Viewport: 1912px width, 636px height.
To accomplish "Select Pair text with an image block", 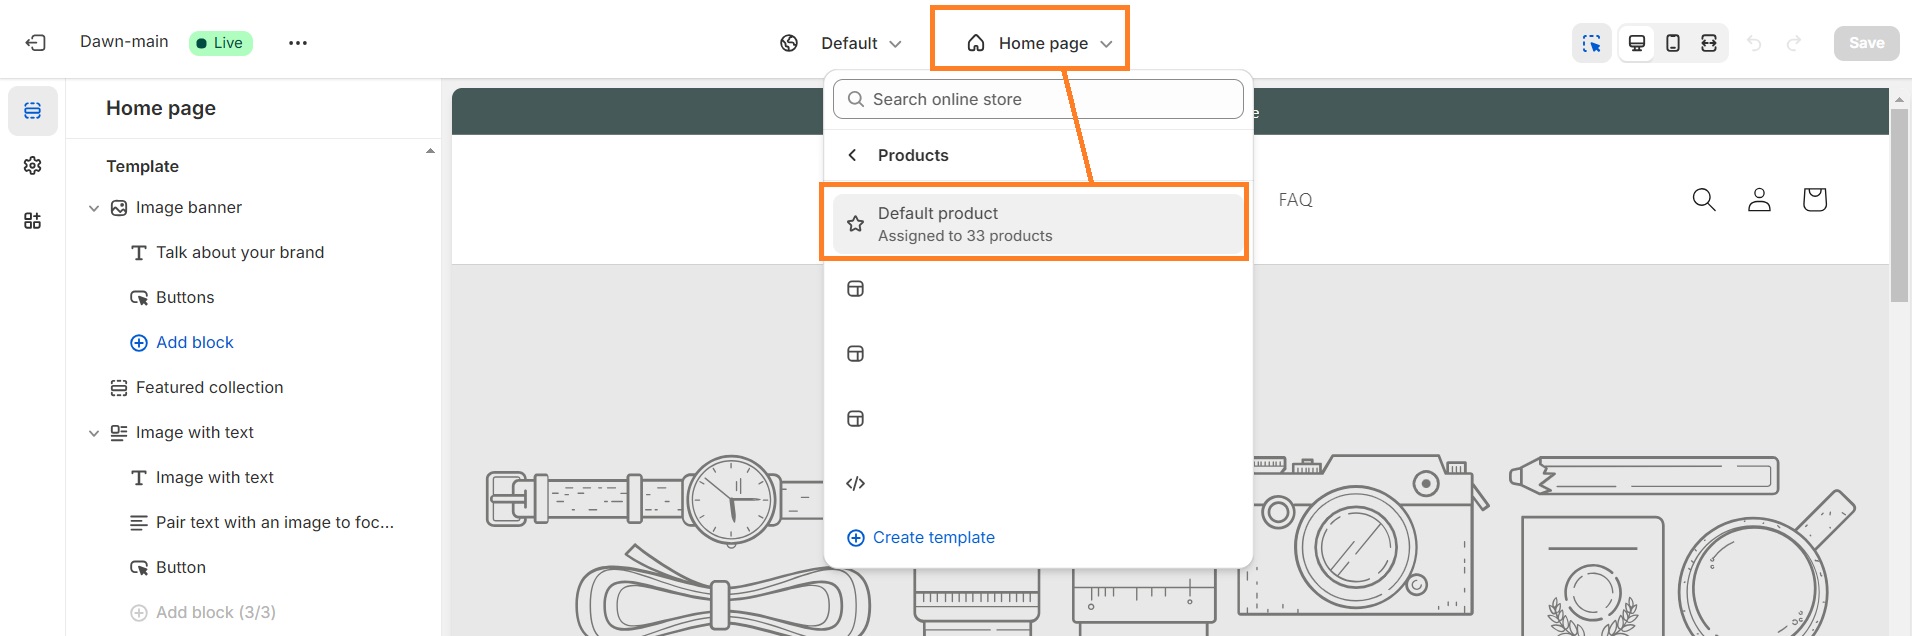I will coord(274,523).
